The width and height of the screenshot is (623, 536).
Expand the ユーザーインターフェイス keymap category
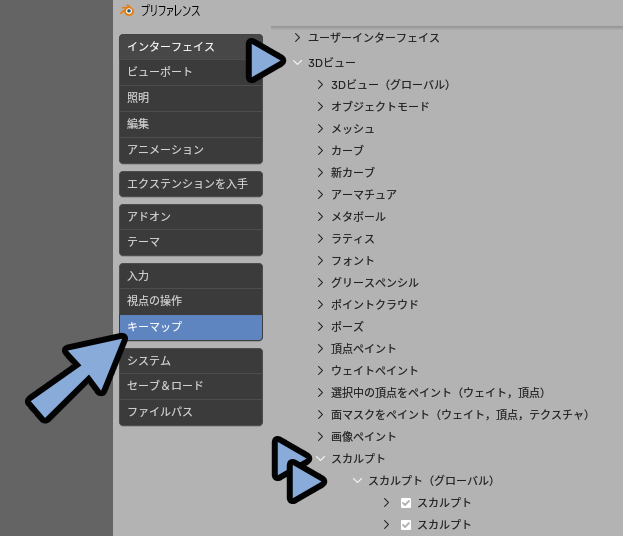tap(297, 38)
